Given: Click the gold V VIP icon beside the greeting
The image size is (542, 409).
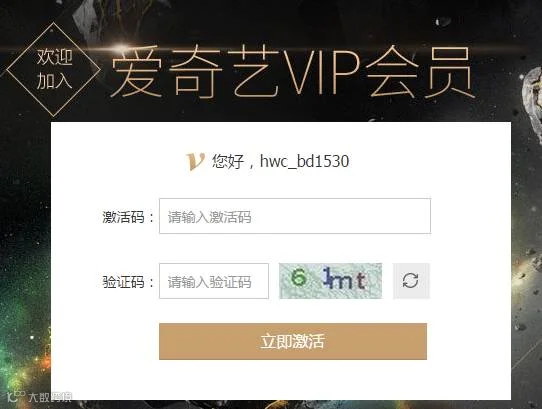Looking at the screenshot, I should [195, 161].
